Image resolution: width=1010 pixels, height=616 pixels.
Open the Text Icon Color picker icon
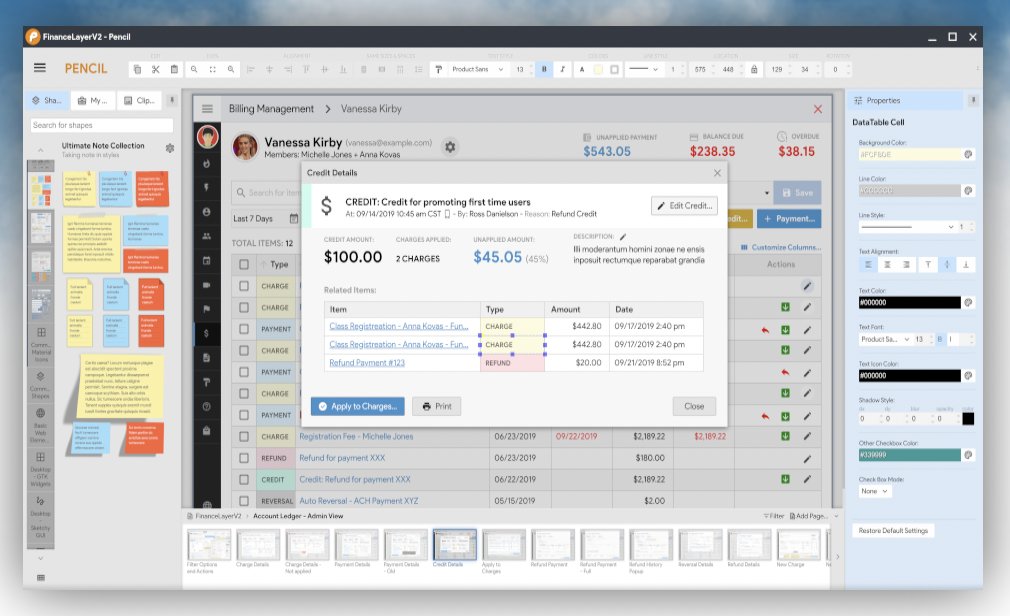click(967, 376)
